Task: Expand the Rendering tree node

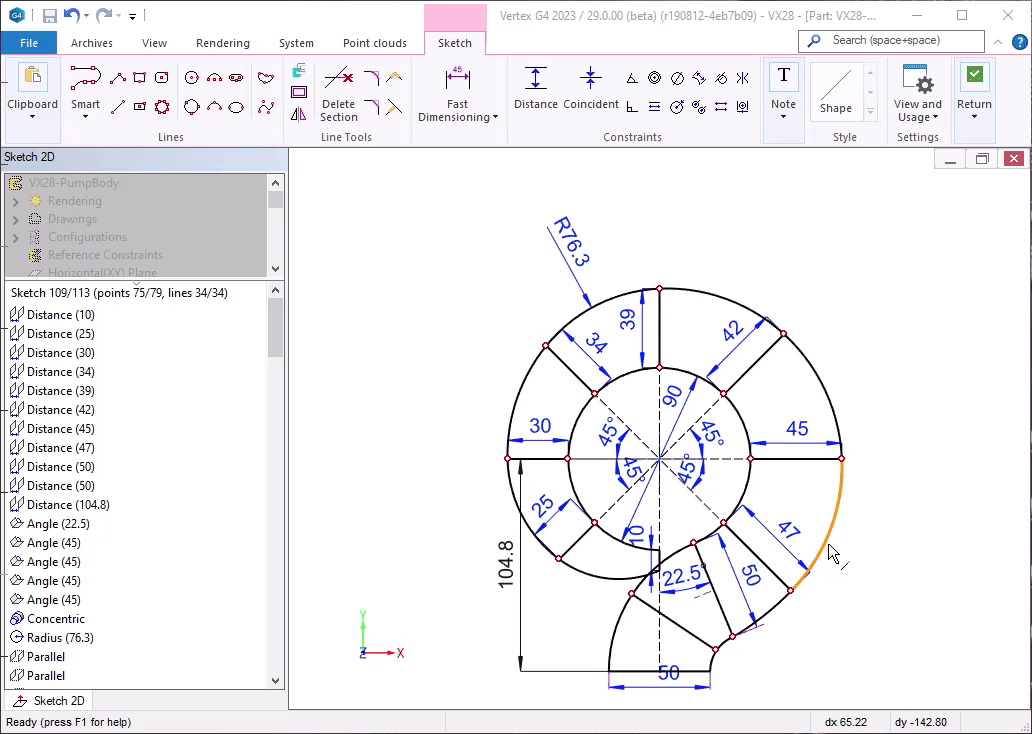Action: pyautogui.click(x=15, y=201)
